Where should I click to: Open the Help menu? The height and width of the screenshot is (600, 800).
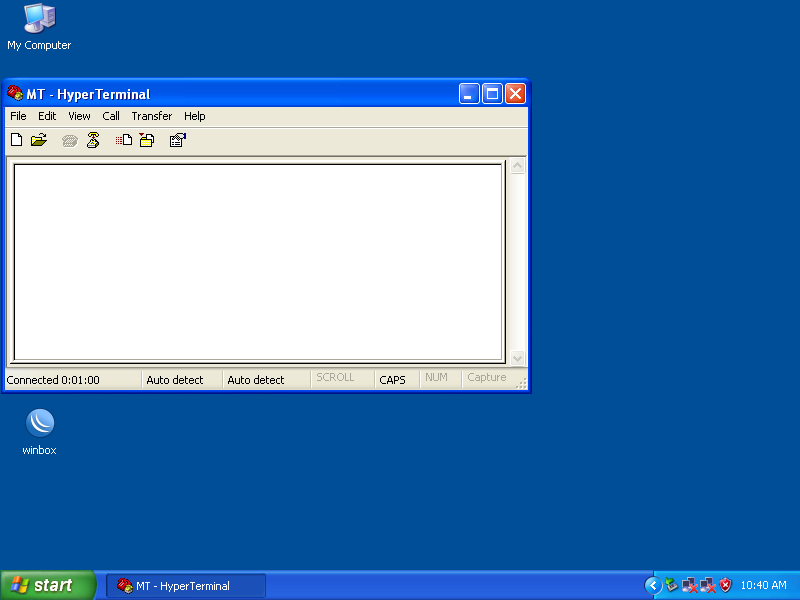[x=194, y=116]
